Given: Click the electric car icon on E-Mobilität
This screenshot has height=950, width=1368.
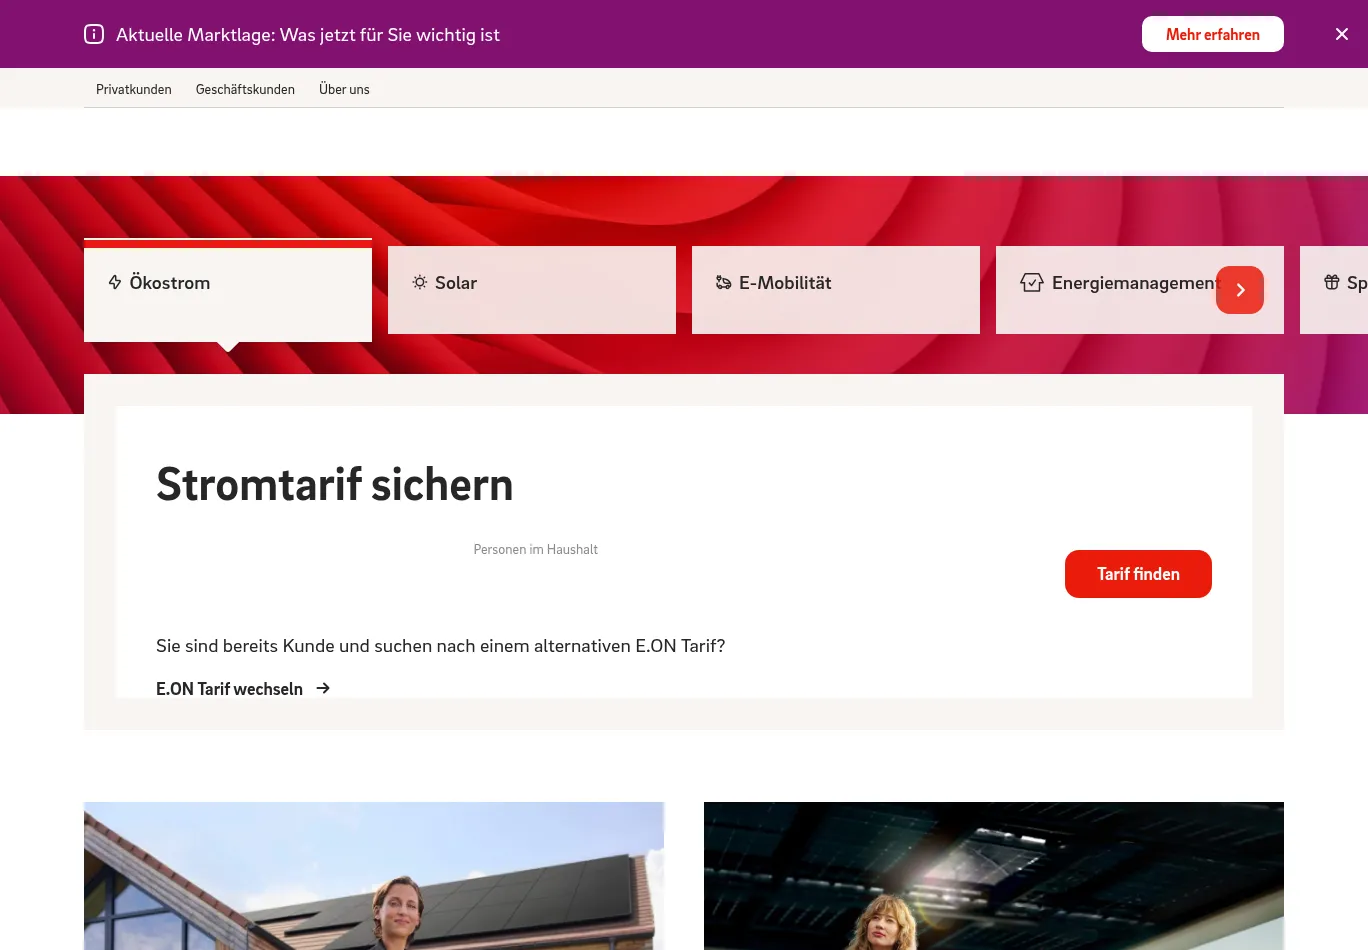Looking at the screenshot, I should pos(724,283).
